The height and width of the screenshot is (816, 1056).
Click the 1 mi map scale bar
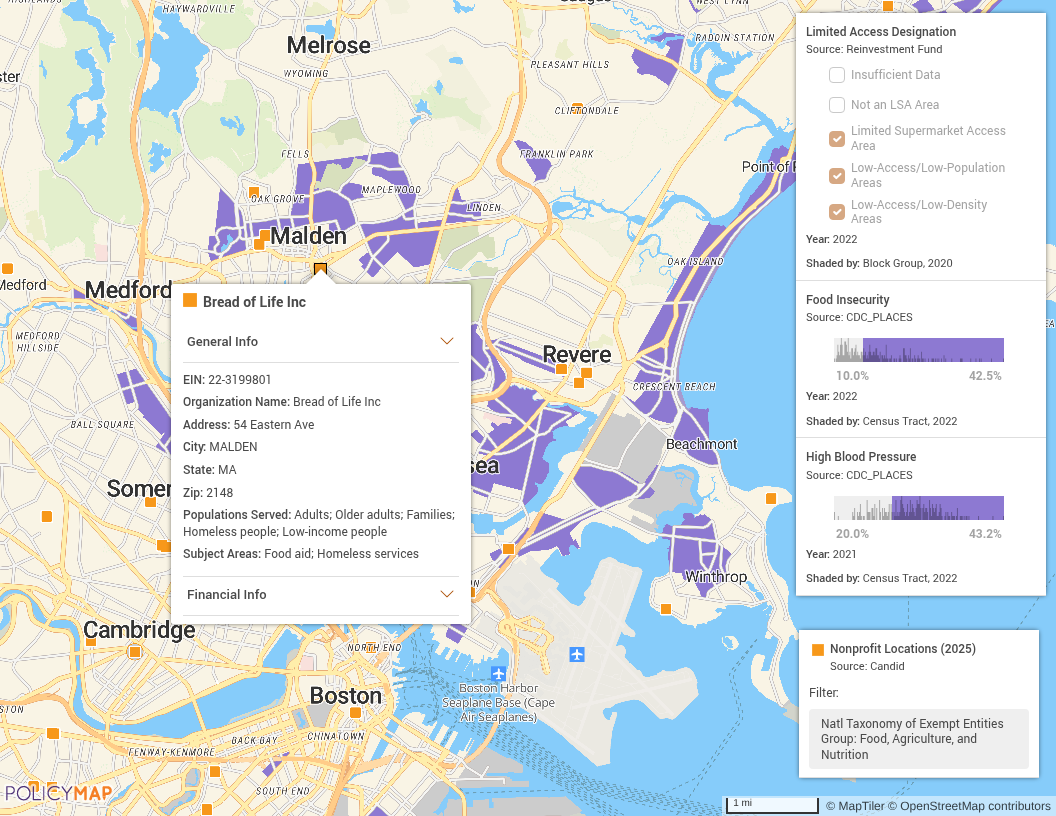772,805
